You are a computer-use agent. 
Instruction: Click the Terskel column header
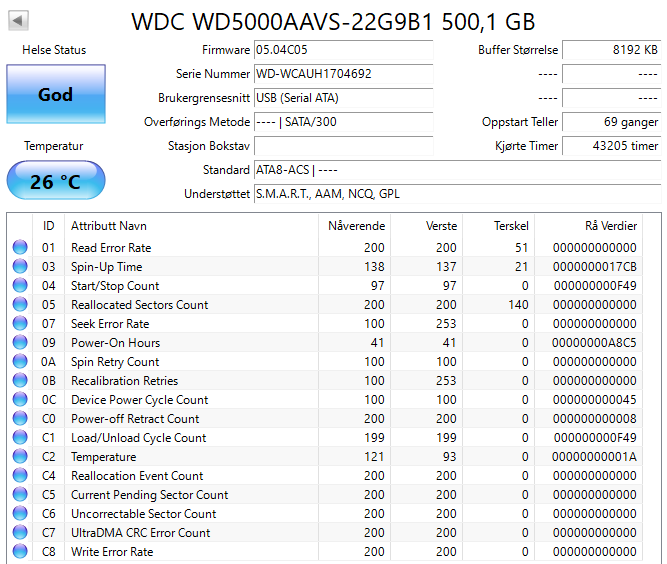pyautogui.click(x=510, y=226)
